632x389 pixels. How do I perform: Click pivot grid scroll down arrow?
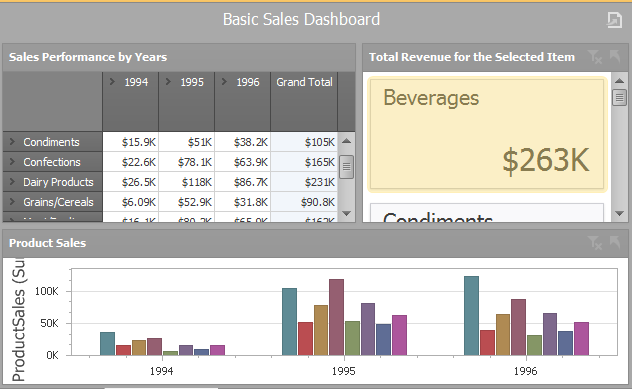(346, 214)
